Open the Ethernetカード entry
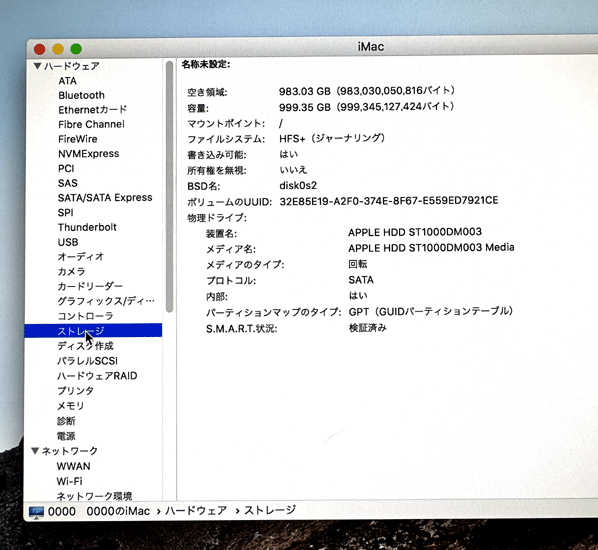598x550 pixels. tap(93, 110)
